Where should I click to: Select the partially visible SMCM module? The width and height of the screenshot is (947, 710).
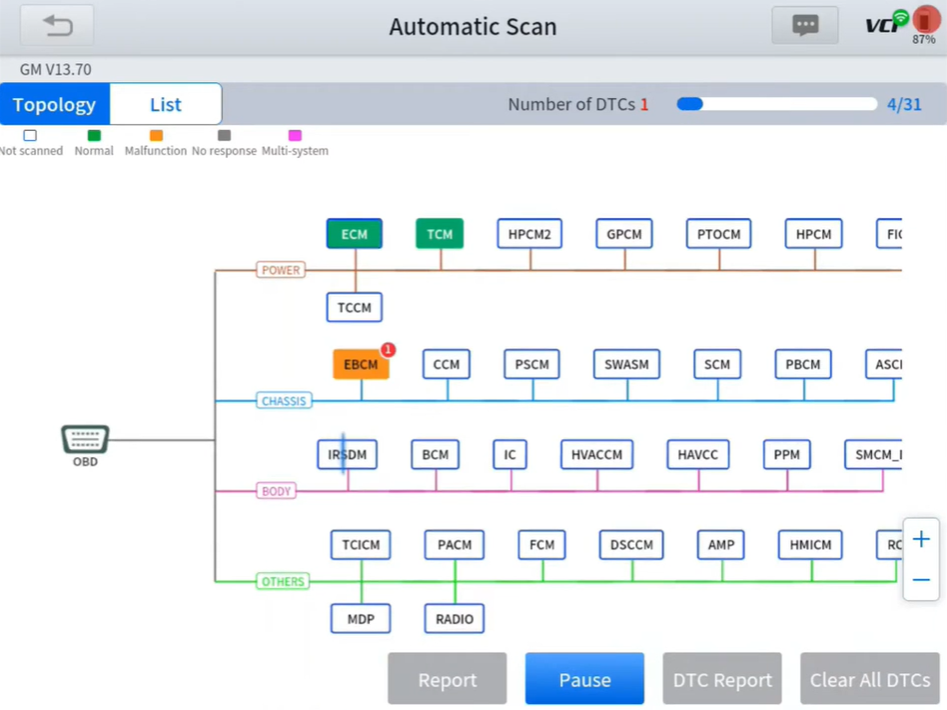tap(873, 454)
